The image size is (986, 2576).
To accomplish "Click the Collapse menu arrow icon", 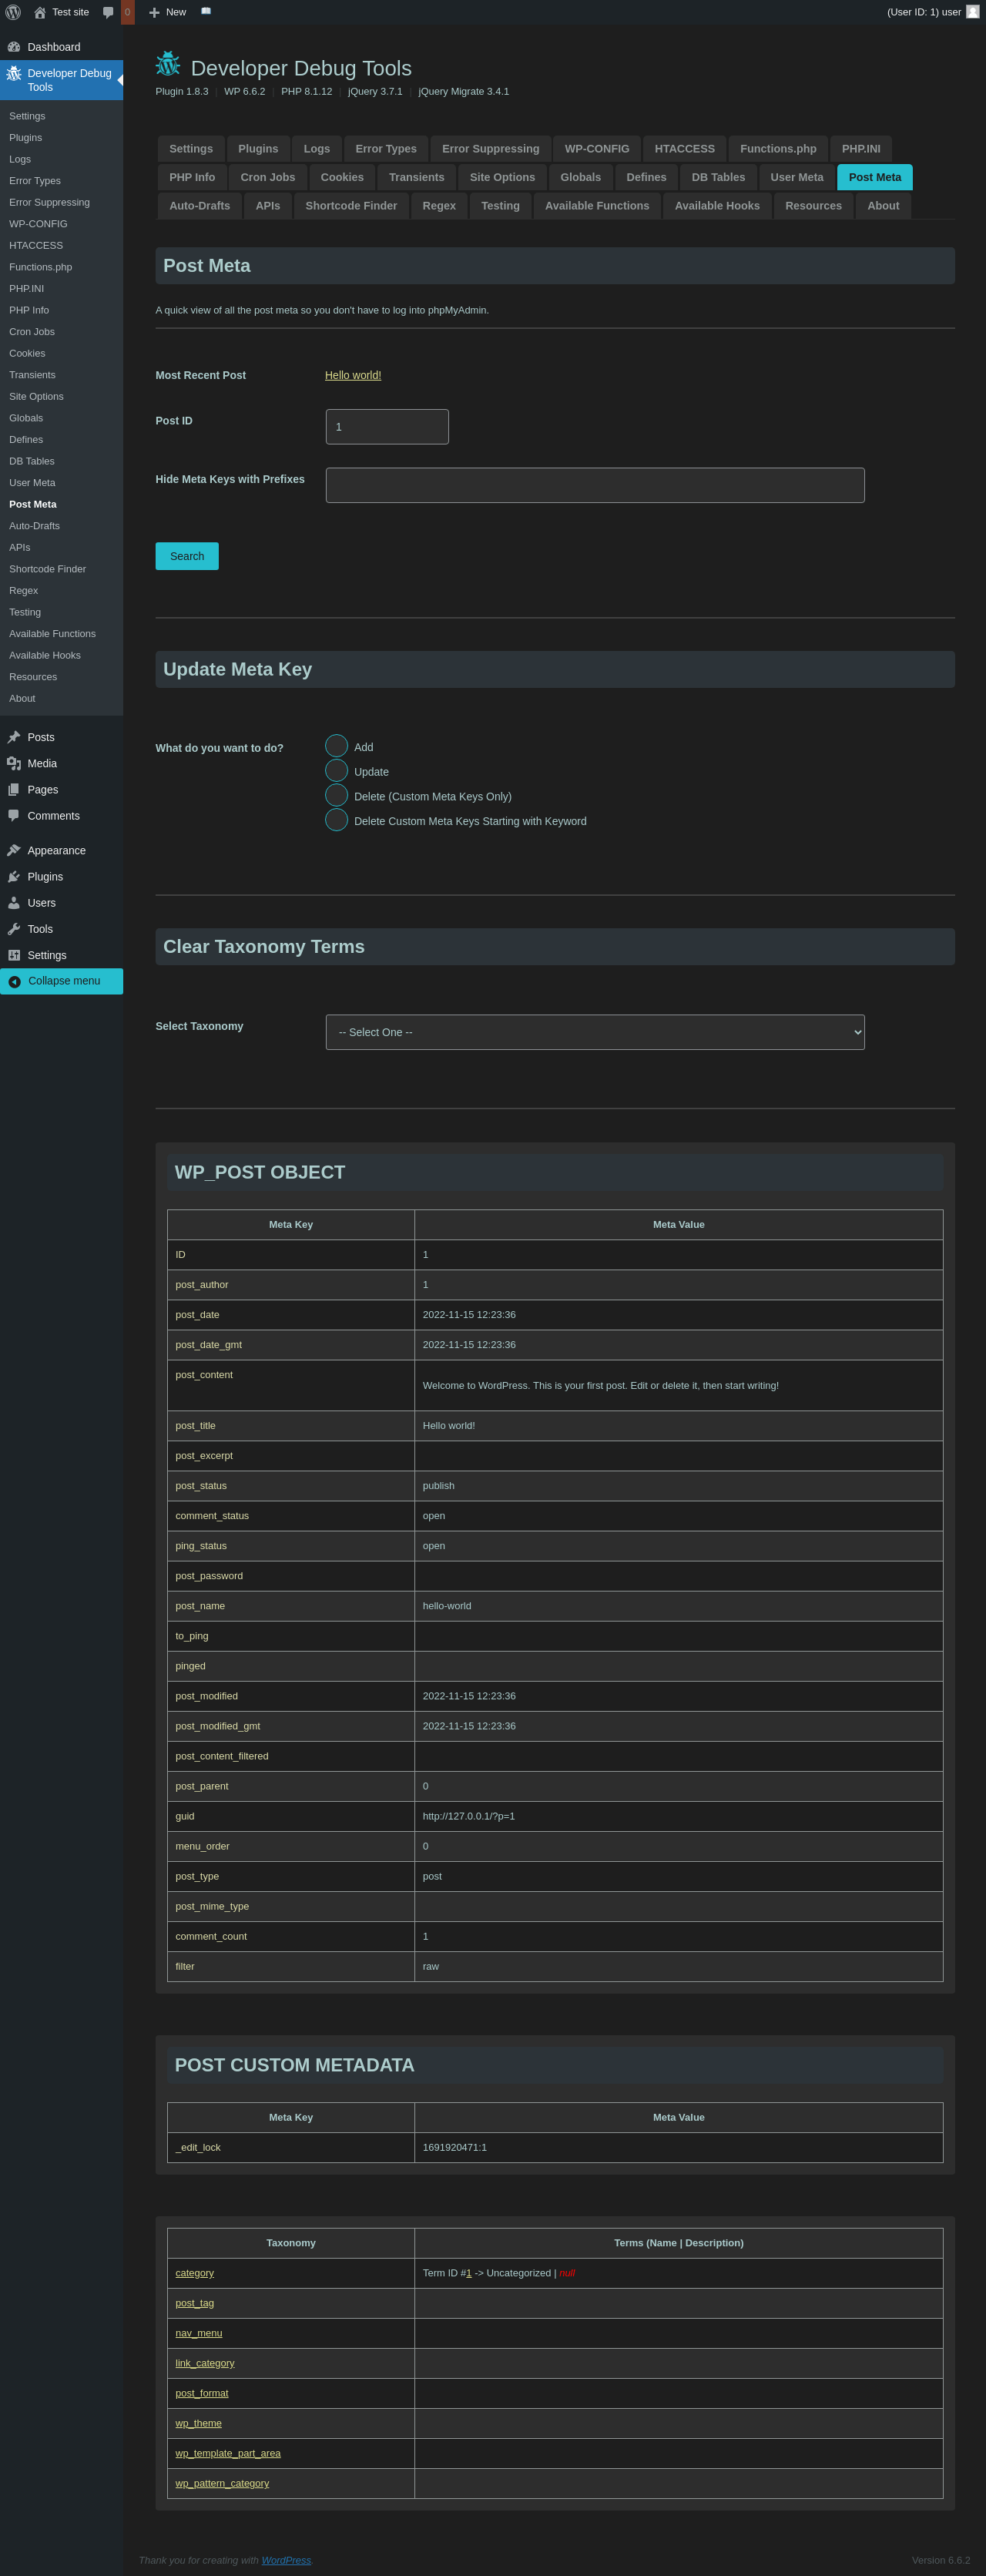I will tap(14, 981).
